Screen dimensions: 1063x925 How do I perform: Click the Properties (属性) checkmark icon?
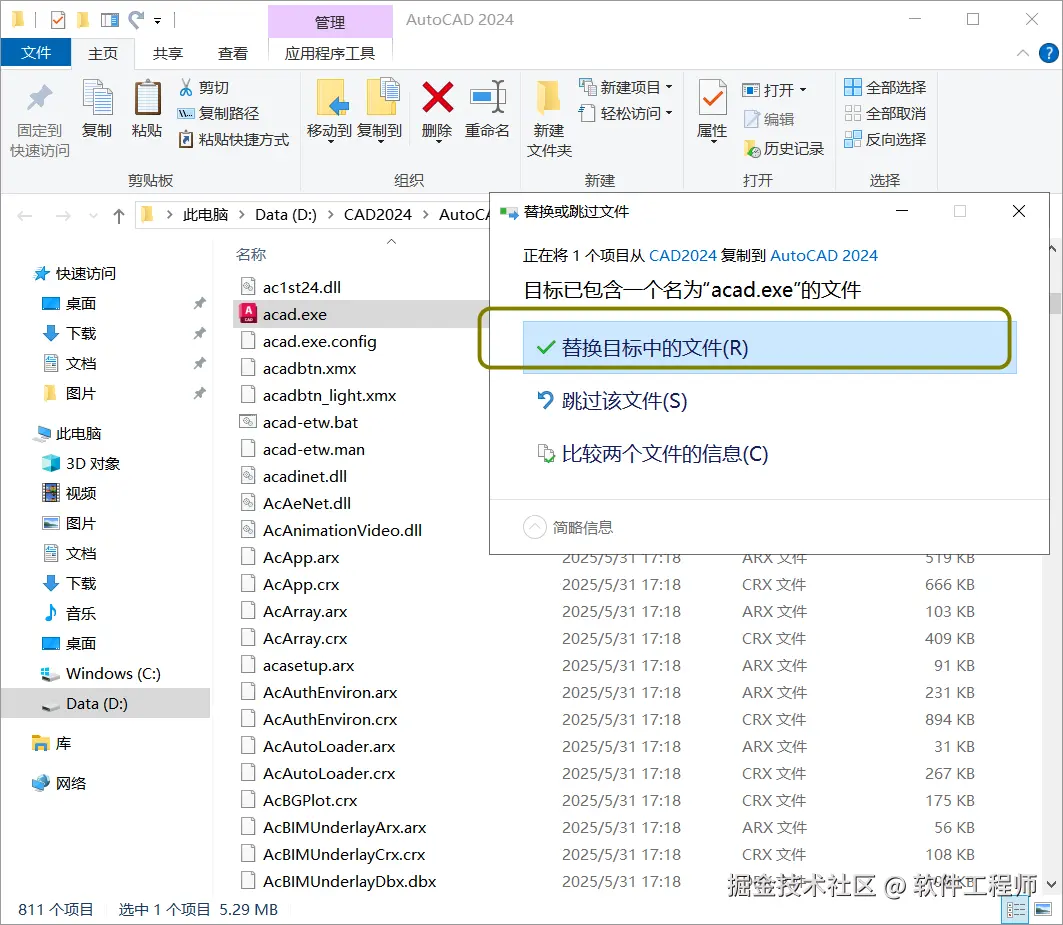pyautogui.click(x=712, y=97)
